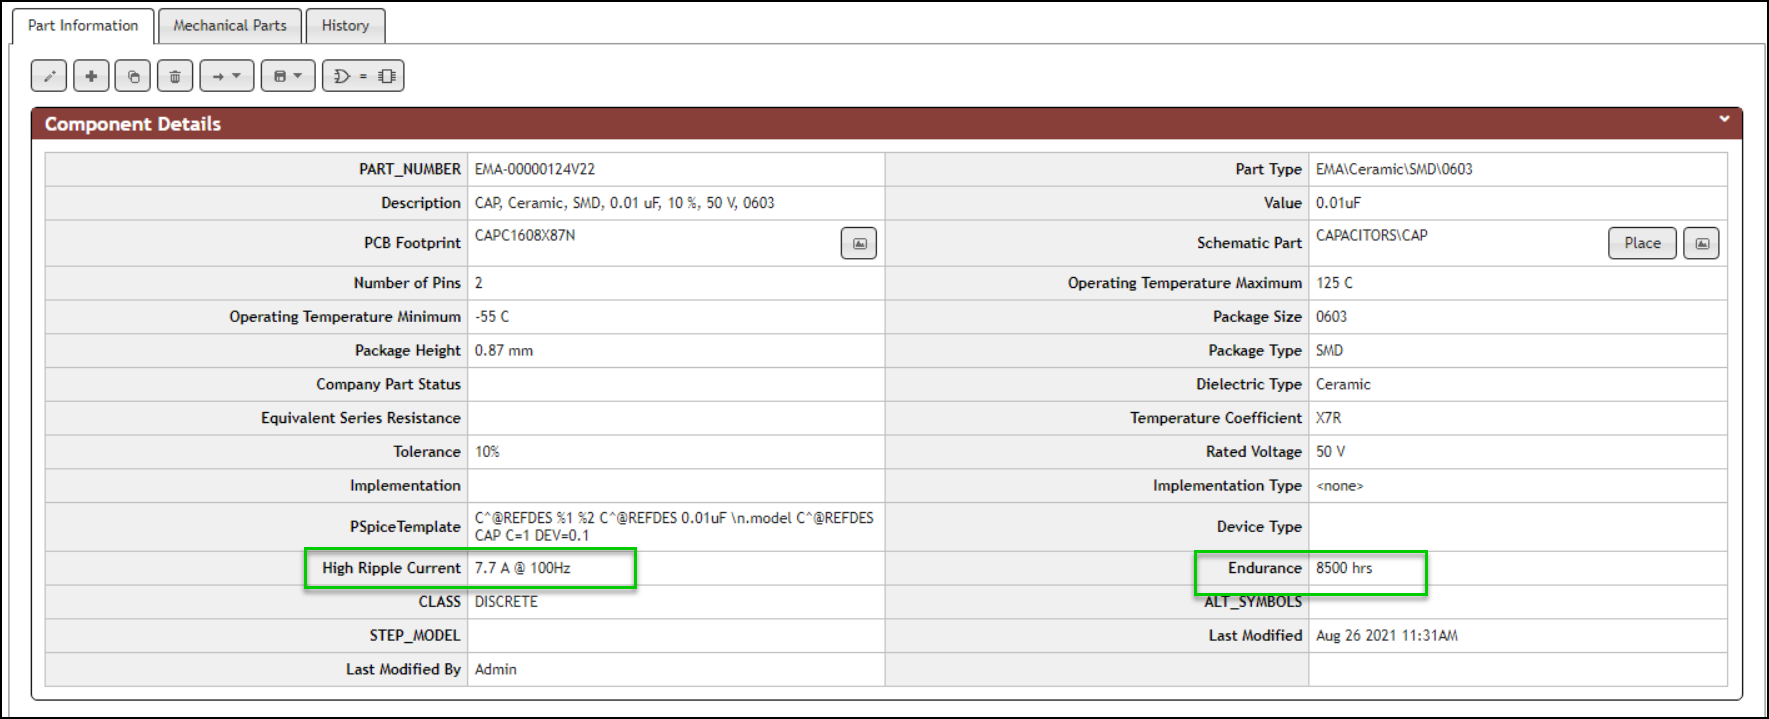Click the Value field 0.01uF
Image resolution: width=1769 pixels, height=719 pixels.
tap(1338, 203)
